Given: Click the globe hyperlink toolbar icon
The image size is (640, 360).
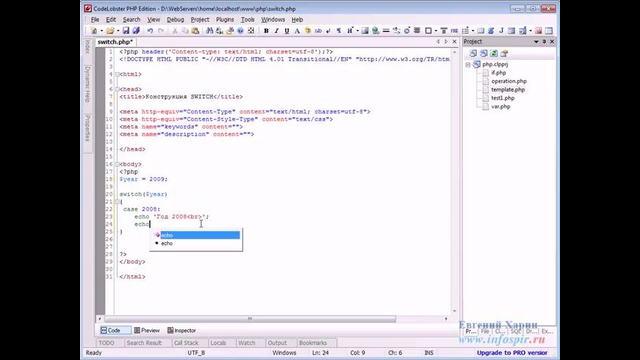Looking at the screenshot, I should coord(376,31).
